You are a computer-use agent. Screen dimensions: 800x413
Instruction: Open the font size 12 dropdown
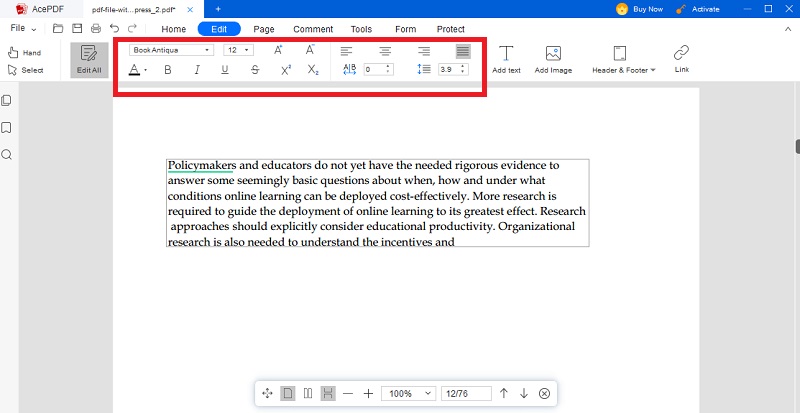238,50
